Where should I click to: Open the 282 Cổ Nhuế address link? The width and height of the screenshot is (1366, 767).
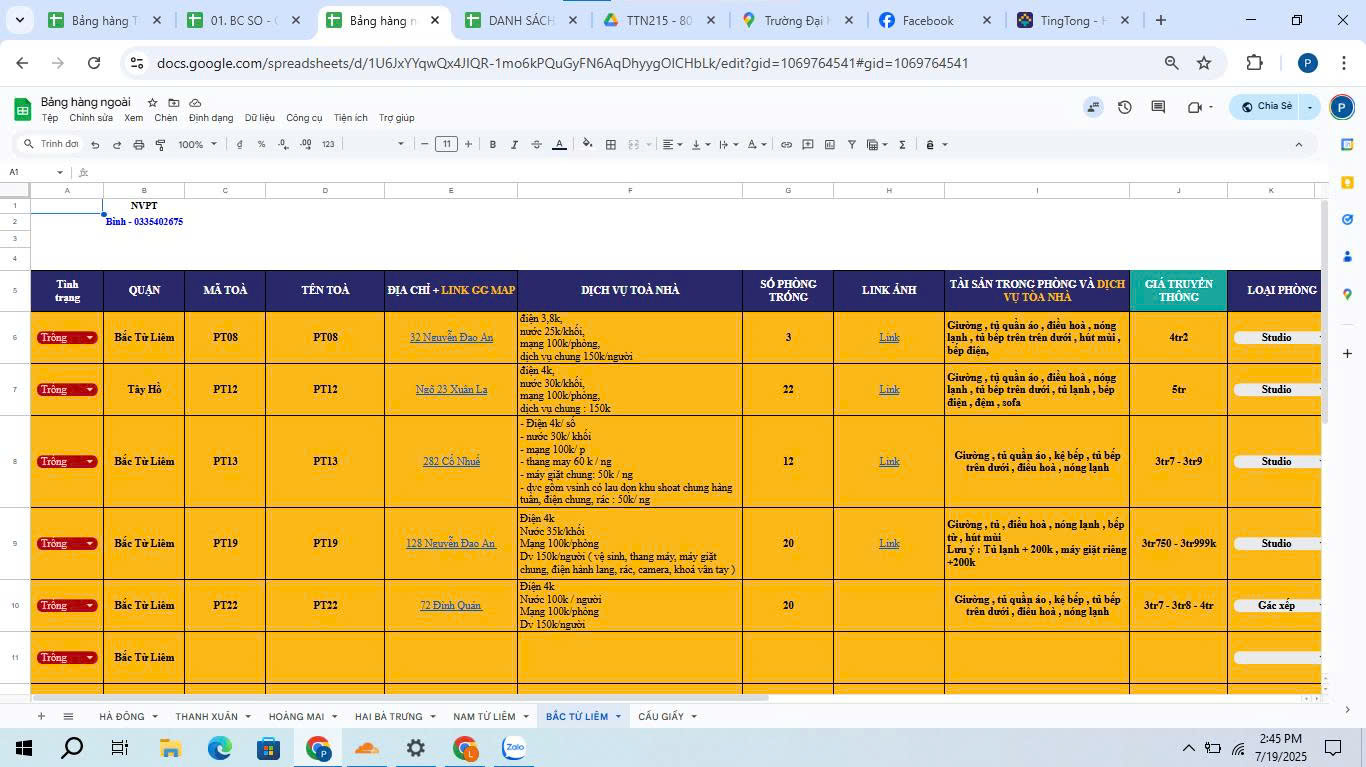tap(451, 462)
